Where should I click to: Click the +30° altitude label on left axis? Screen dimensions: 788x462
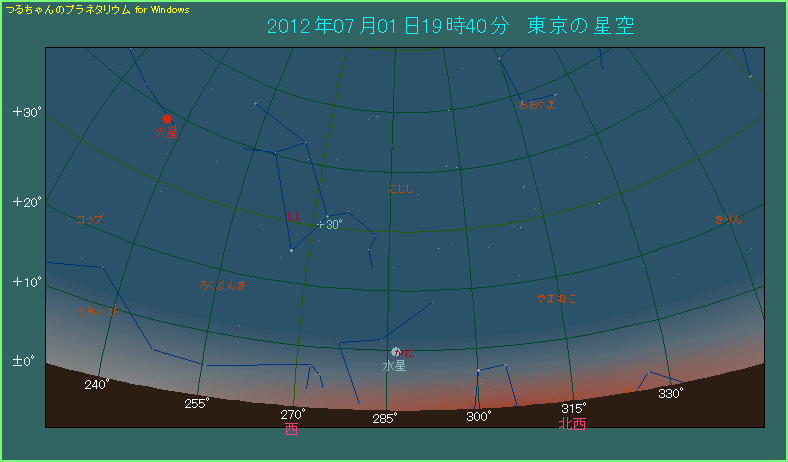(26, 112)
